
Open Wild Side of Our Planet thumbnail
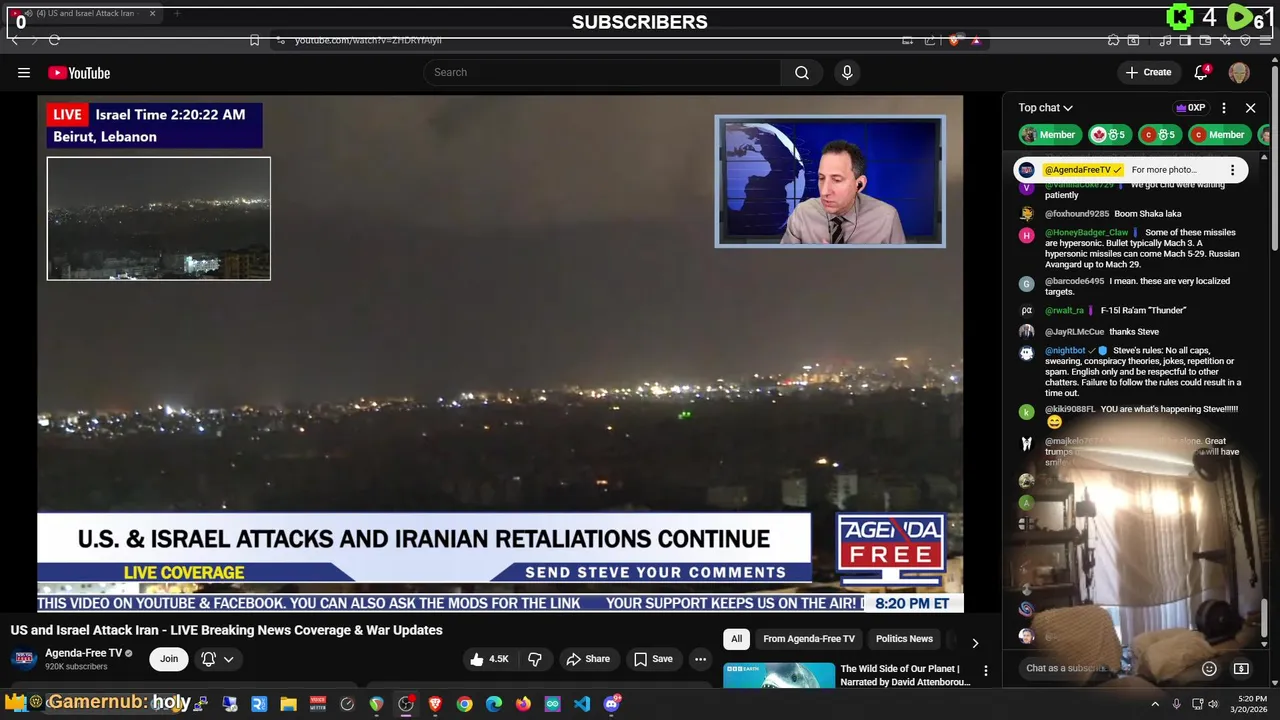click(779, 675)
